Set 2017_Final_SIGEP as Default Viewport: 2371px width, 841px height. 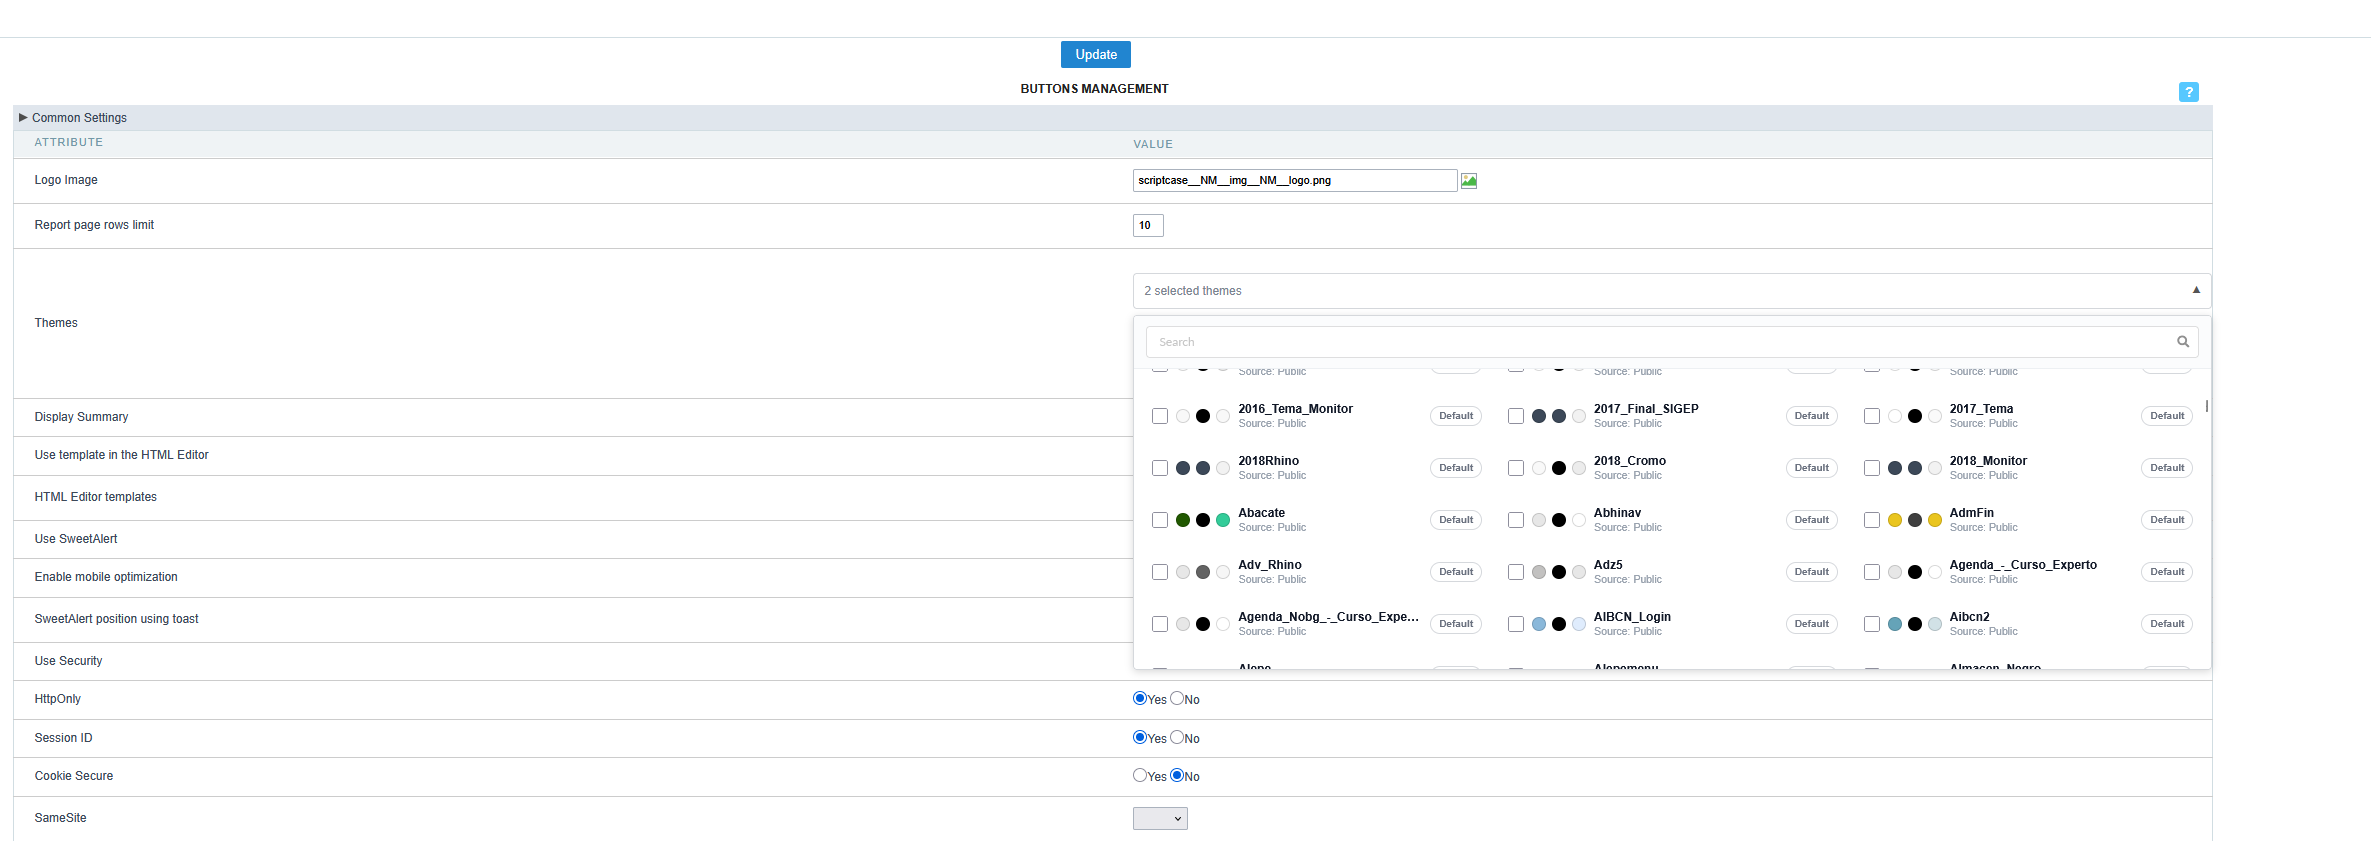point(1812,416)
